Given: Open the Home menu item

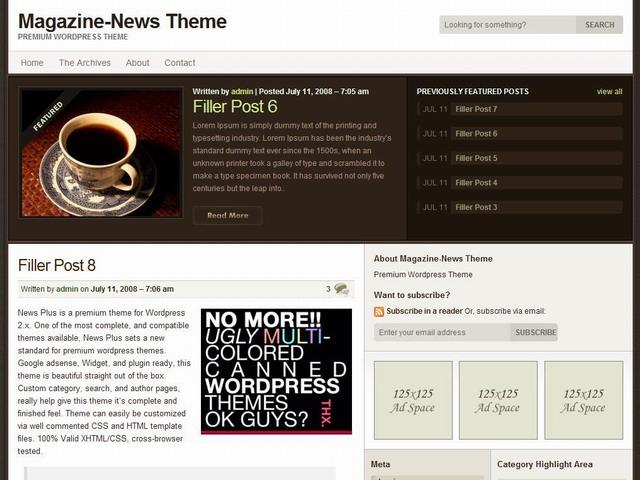Looking at the screenshot, I should 32,63.
